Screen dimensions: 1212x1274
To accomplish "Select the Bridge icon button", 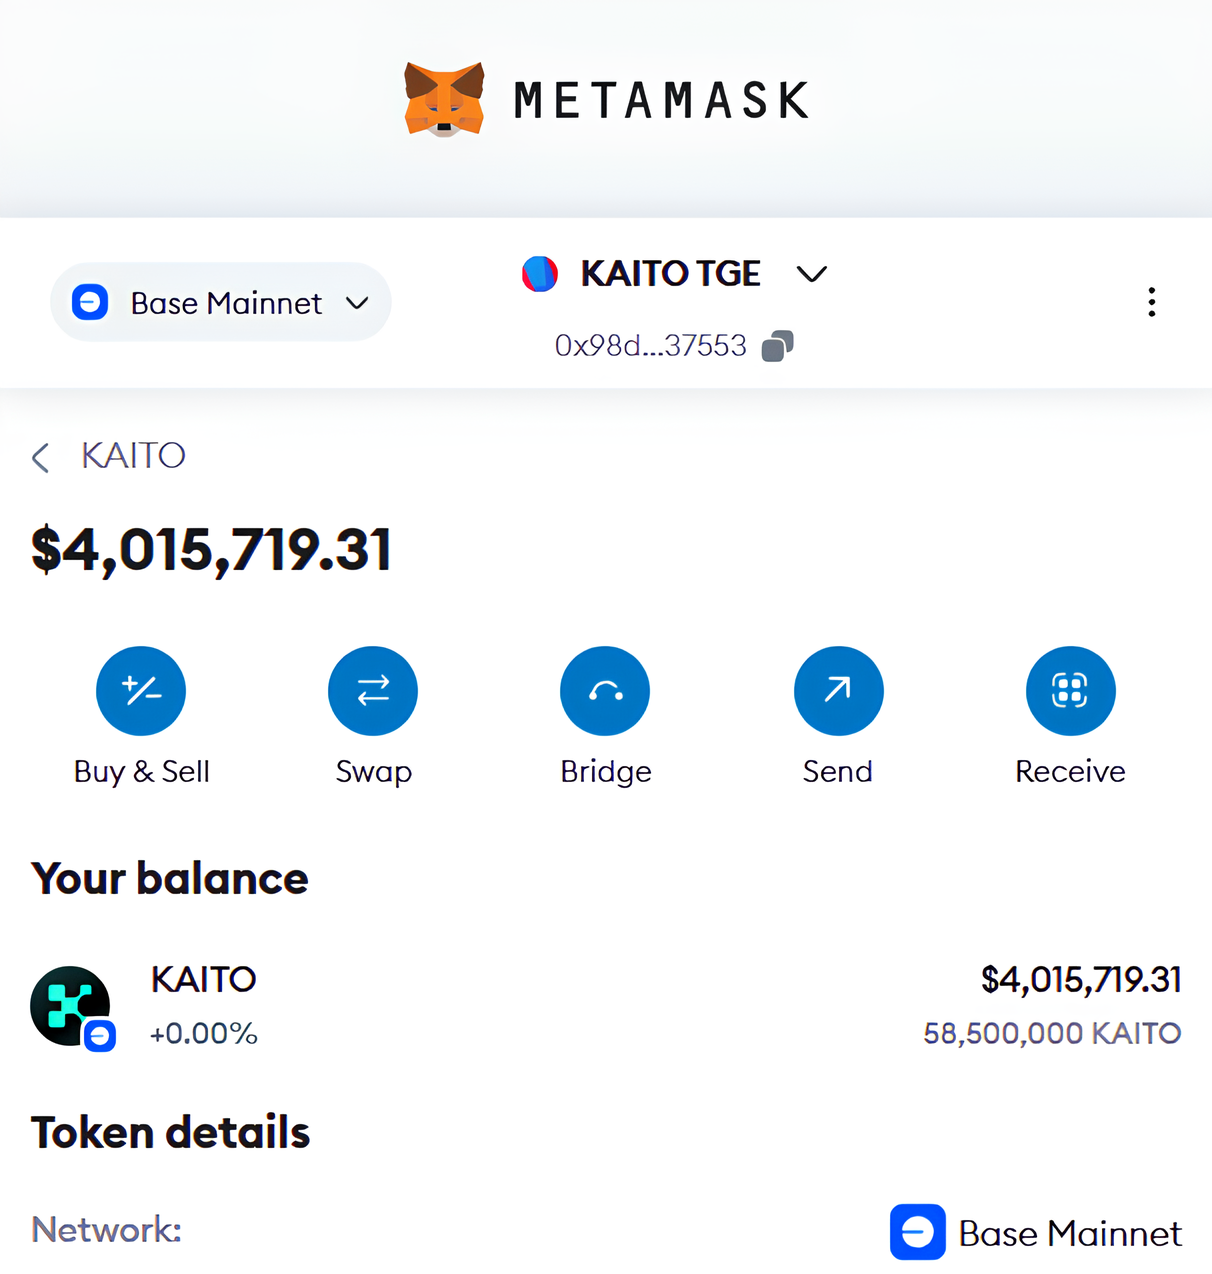I will [605, 691].
